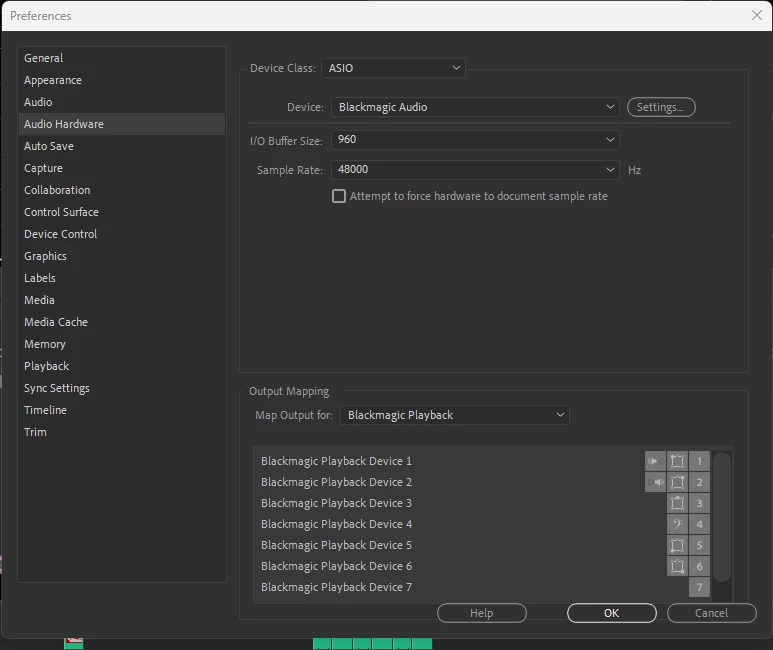Click channel number 6 tile
This screenshot has width=773, height=650.
pos(699,566)
